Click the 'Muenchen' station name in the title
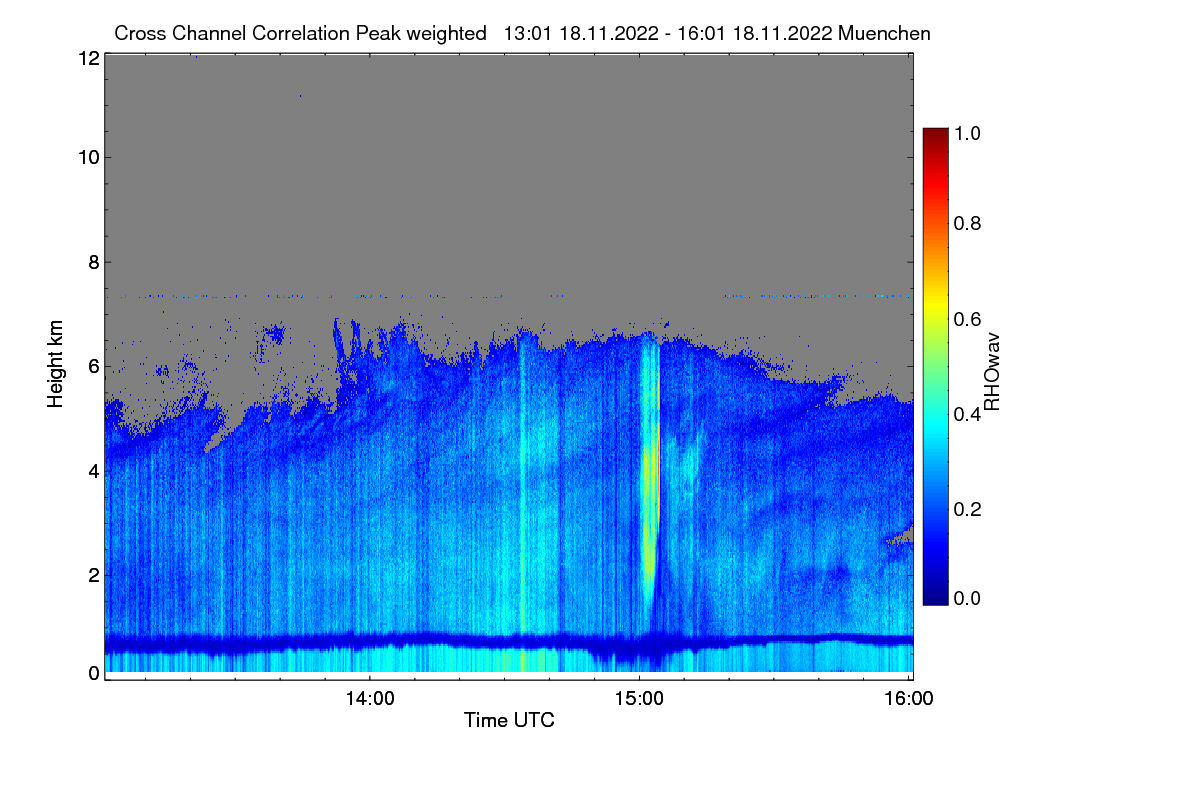The height and width of the screenshot is (800, 1200). tap(886, 33)
